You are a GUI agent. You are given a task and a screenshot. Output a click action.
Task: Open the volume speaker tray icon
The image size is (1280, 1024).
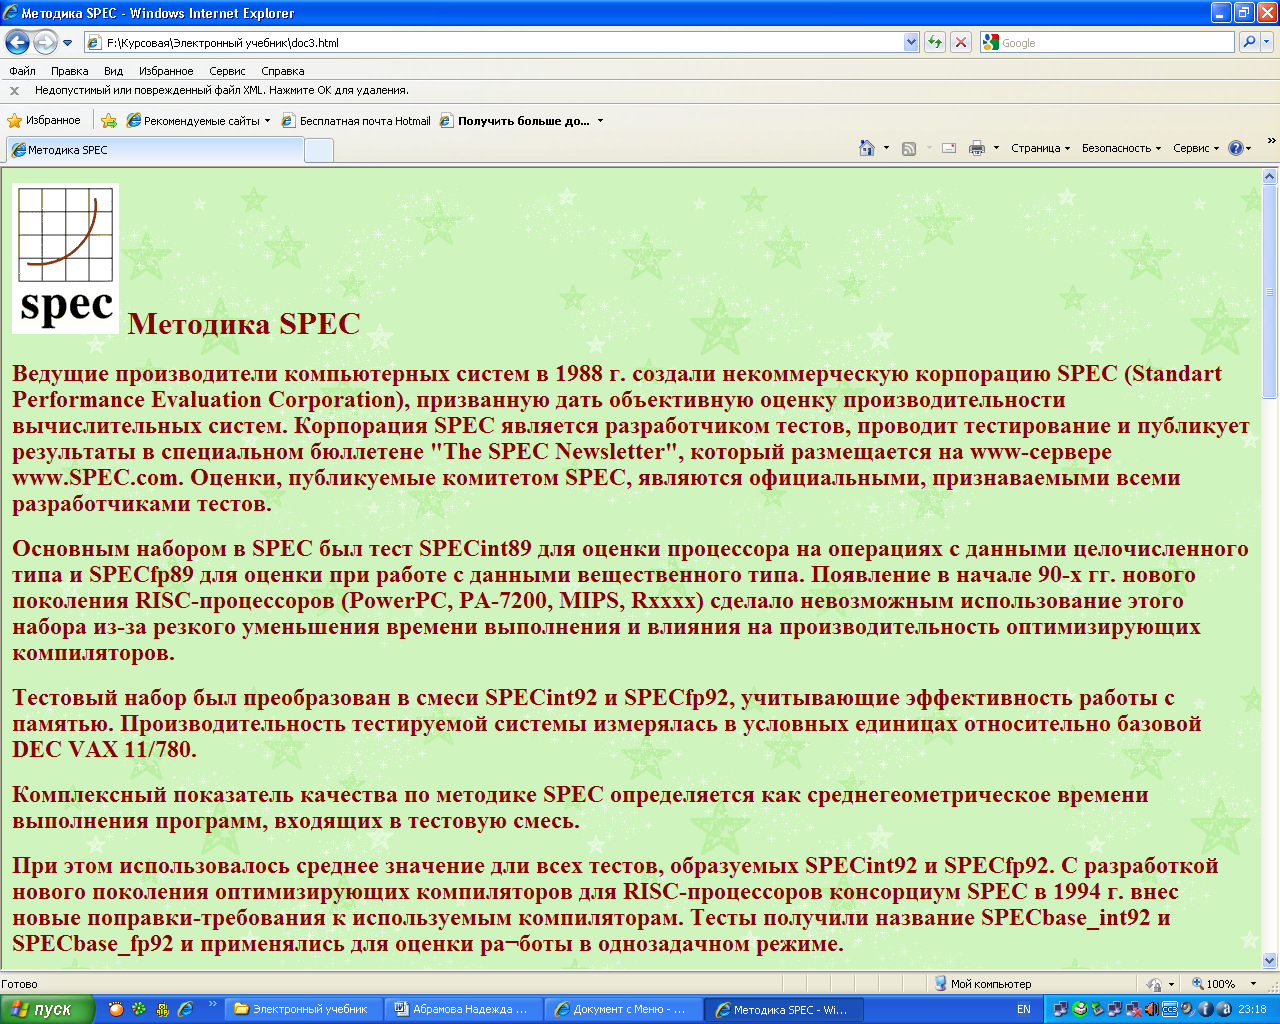[1153, 1009]
